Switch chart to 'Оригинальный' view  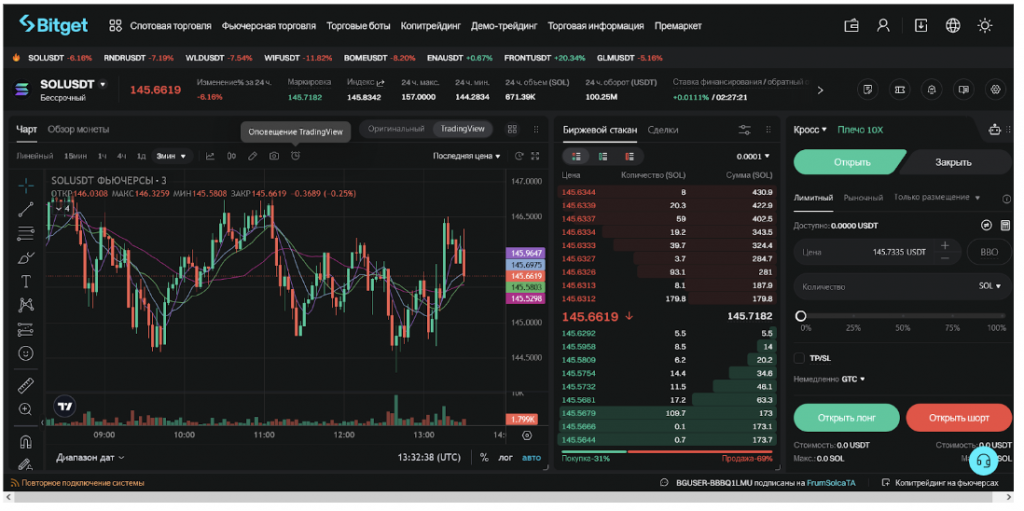[x=396, y=129]
